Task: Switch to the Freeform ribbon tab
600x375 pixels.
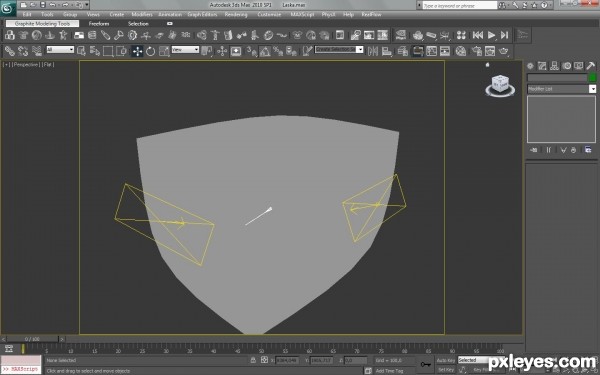Action: coord(99,24)
